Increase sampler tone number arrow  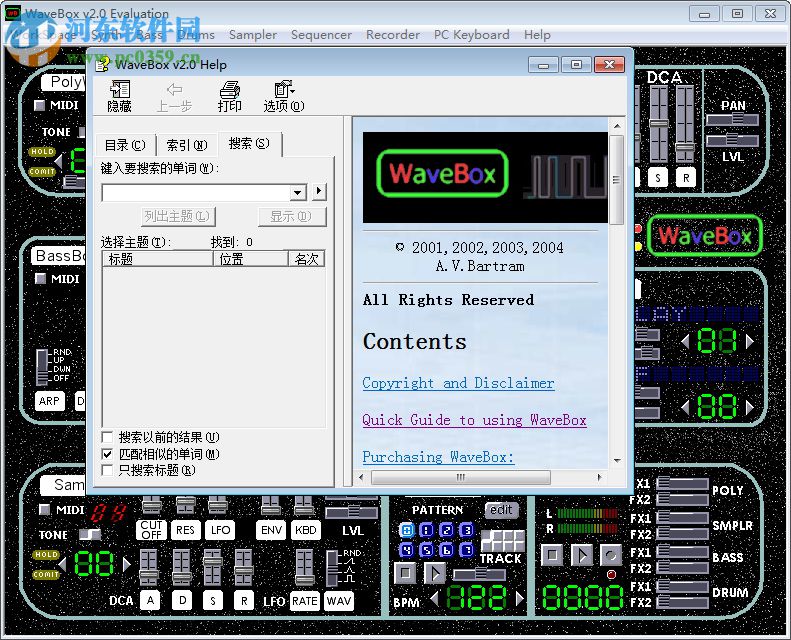(x=126, y=564)
